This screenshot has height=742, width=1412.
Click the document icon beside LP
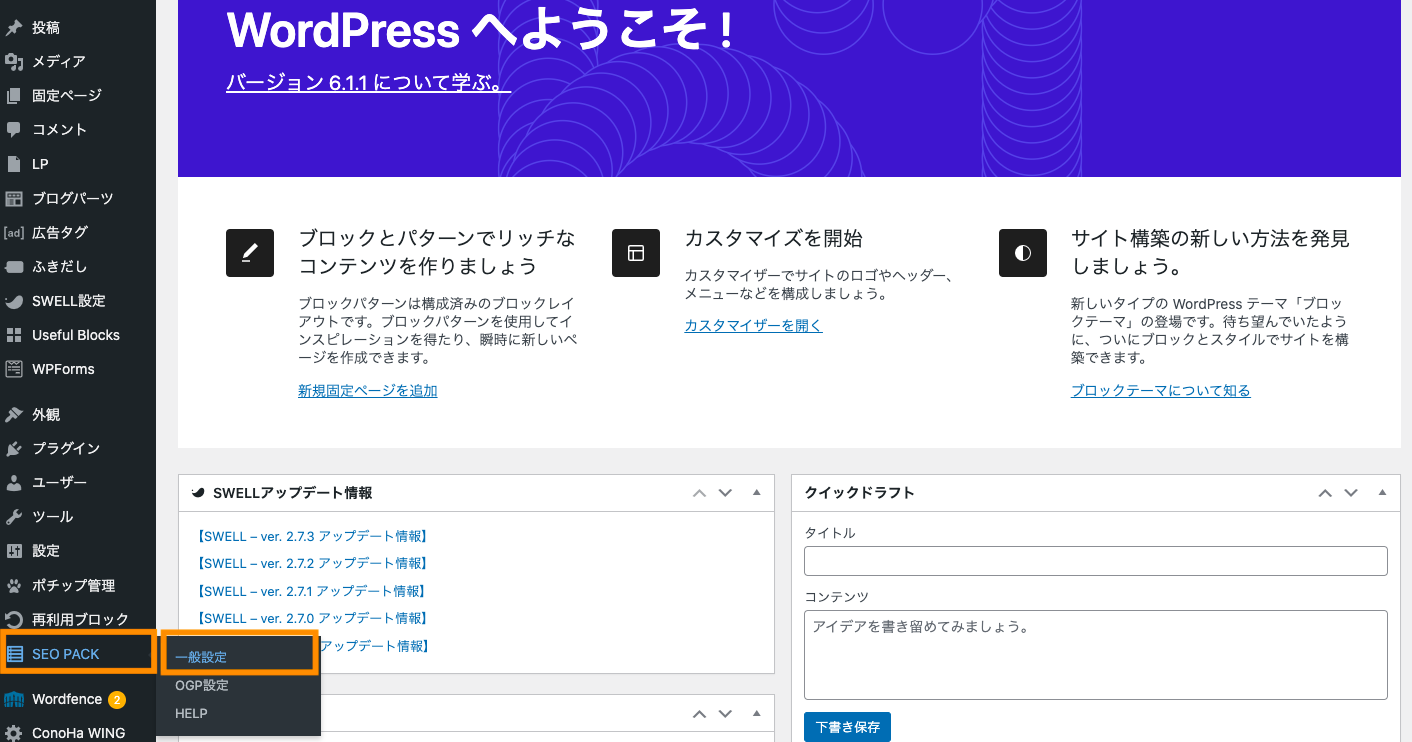14,164
